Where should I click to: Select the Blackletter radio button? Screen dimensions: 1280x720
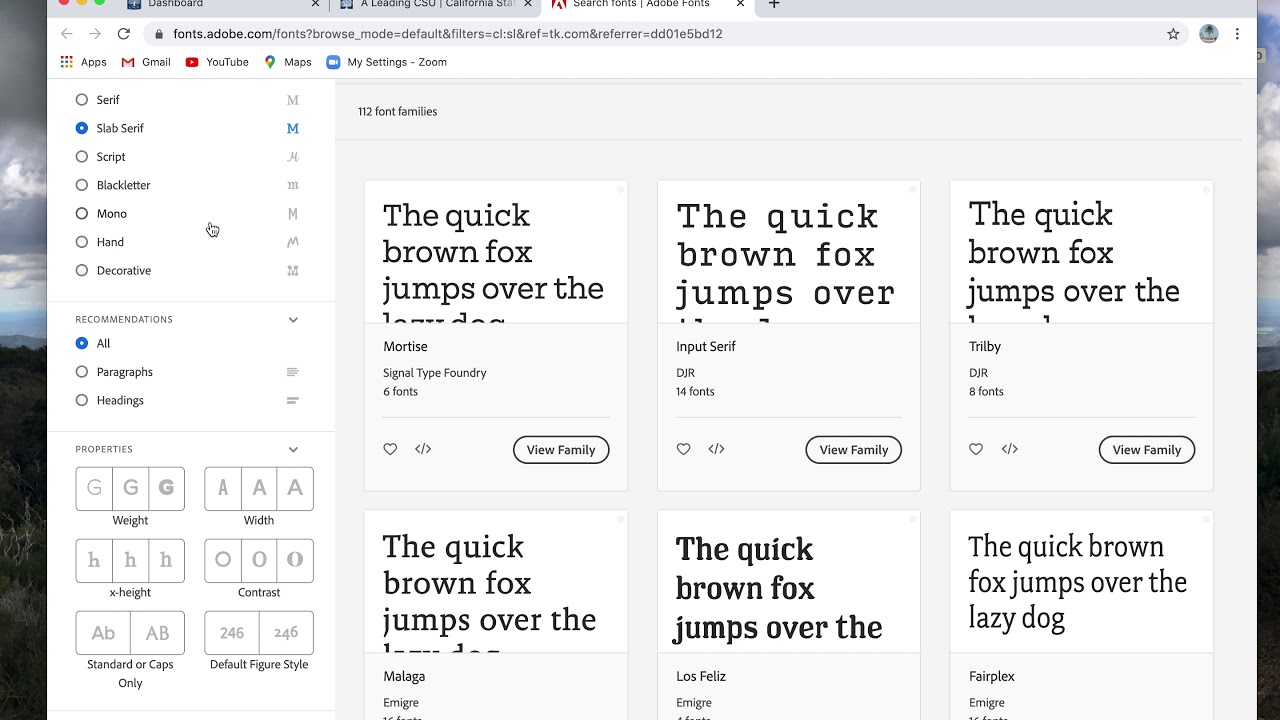pos(82,185)
